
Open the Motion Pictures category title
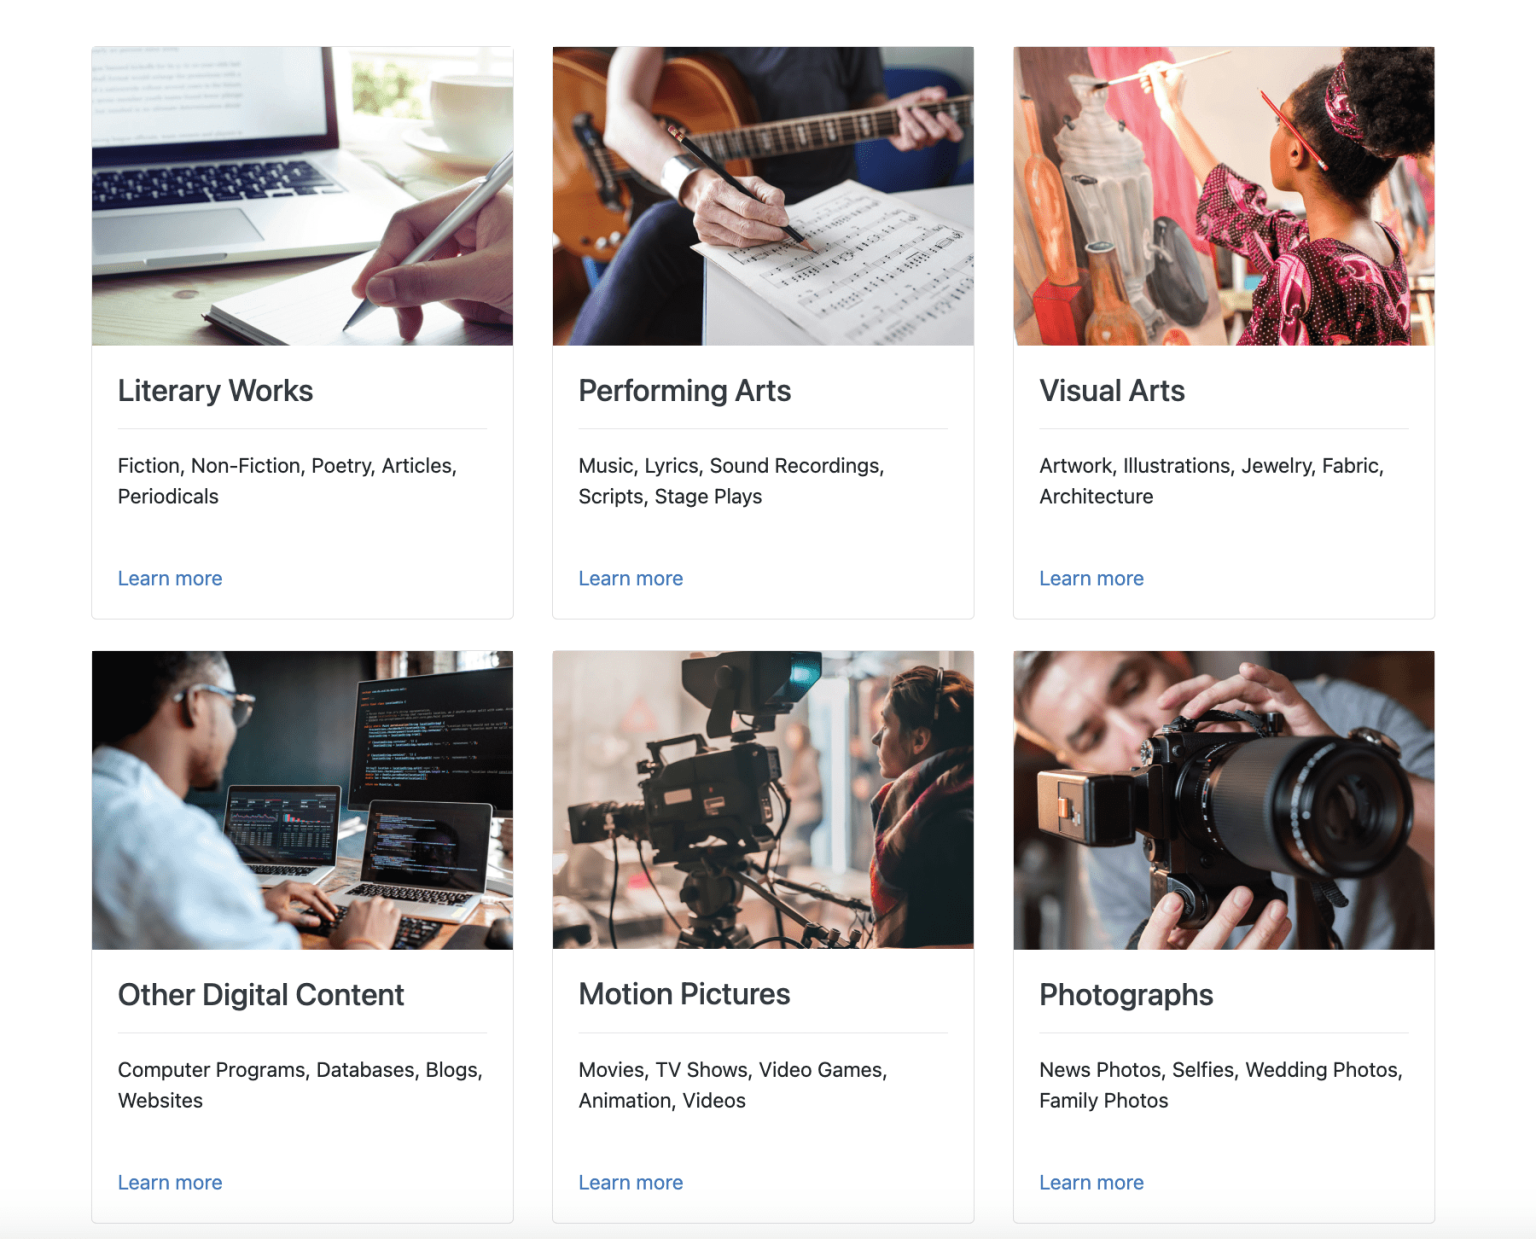click(684, 995)
